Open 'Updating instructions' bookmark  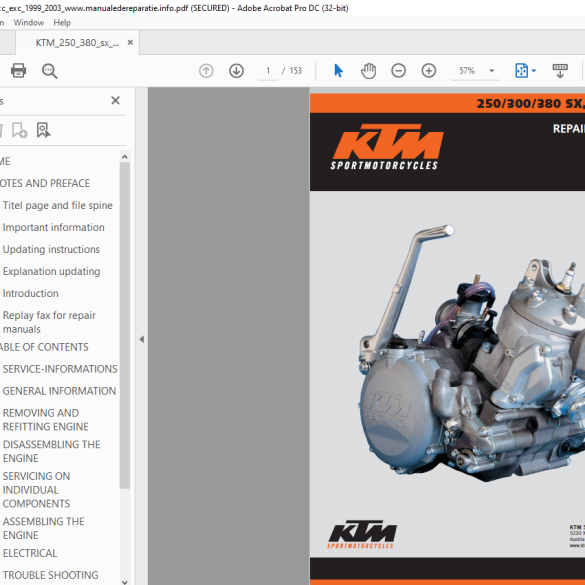coord(51,250)
